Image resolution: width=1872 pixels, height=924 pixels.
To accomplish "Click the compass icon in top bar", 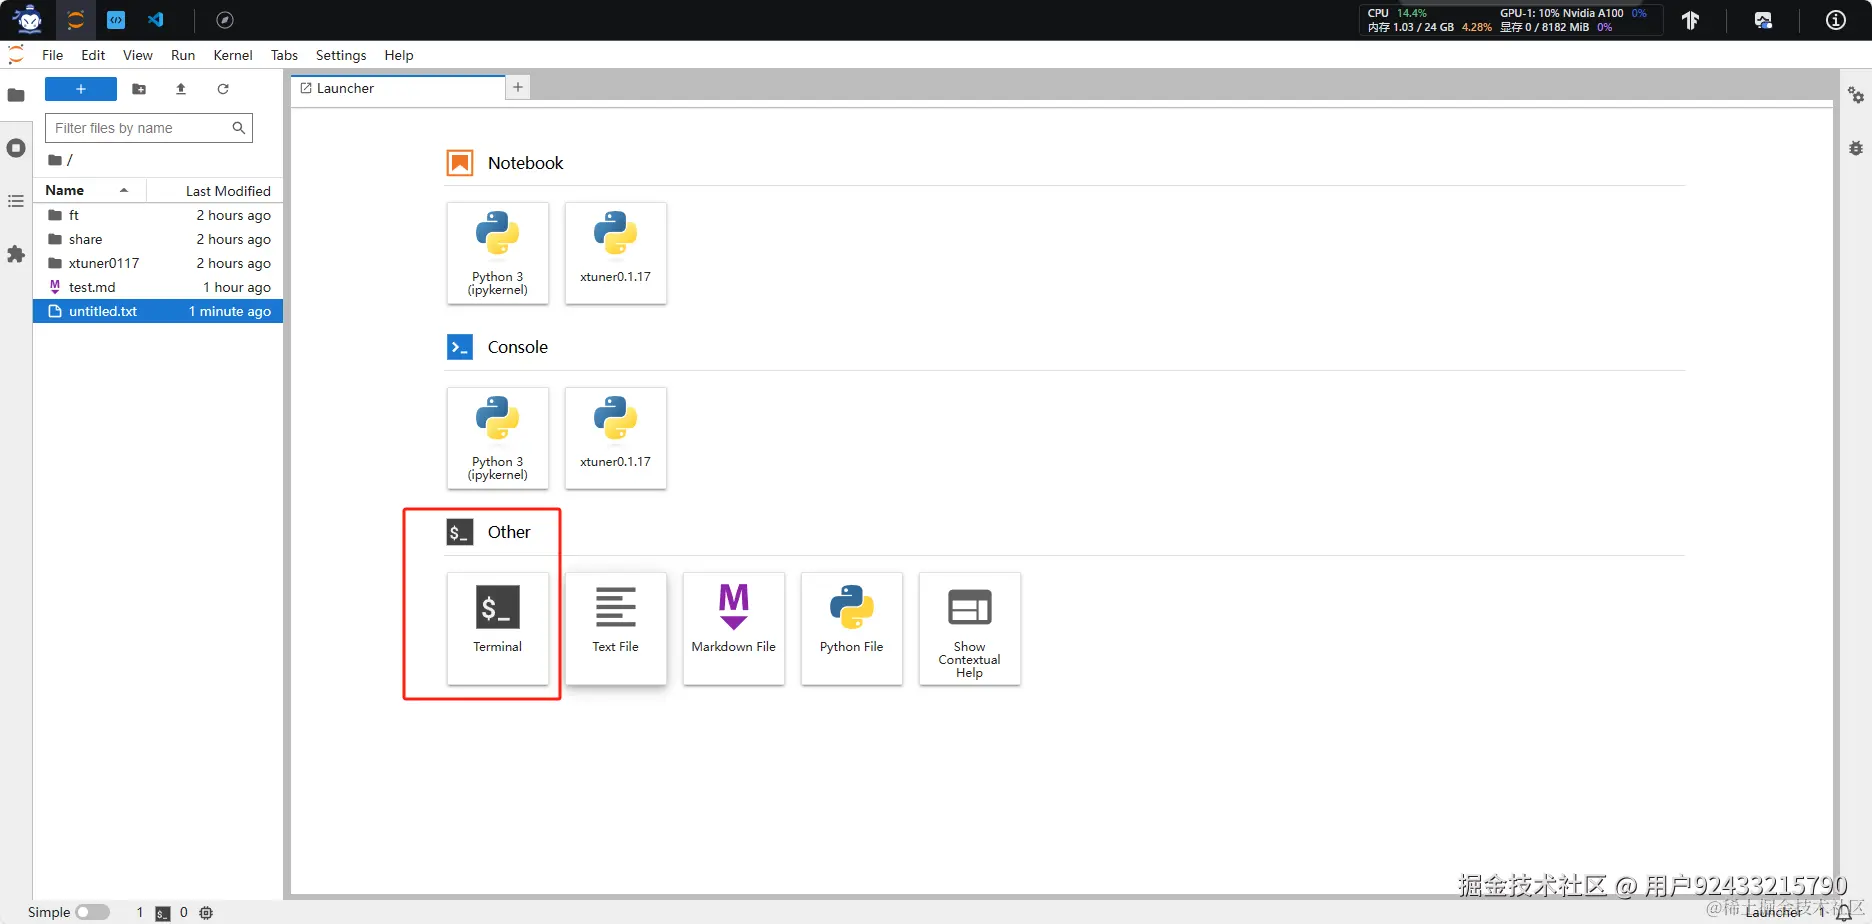I will (225, 20).
